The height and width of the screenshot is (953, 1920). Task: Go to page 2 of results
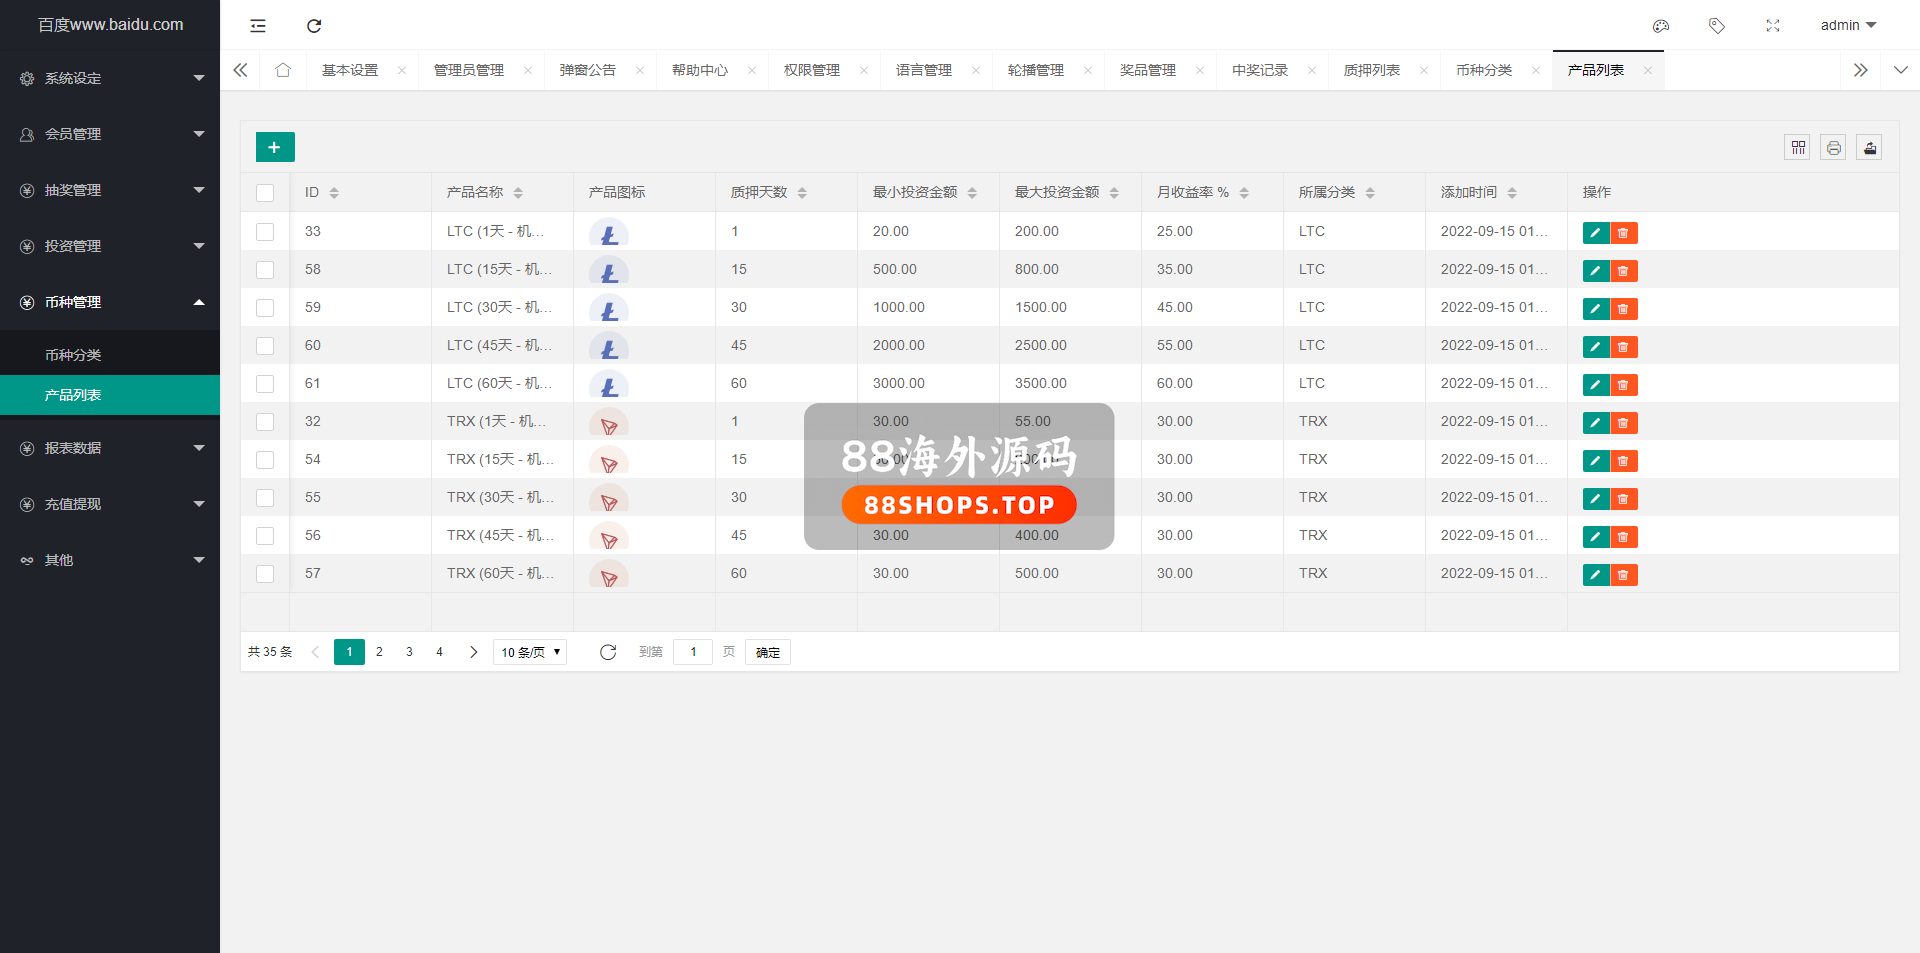[379, 652]
